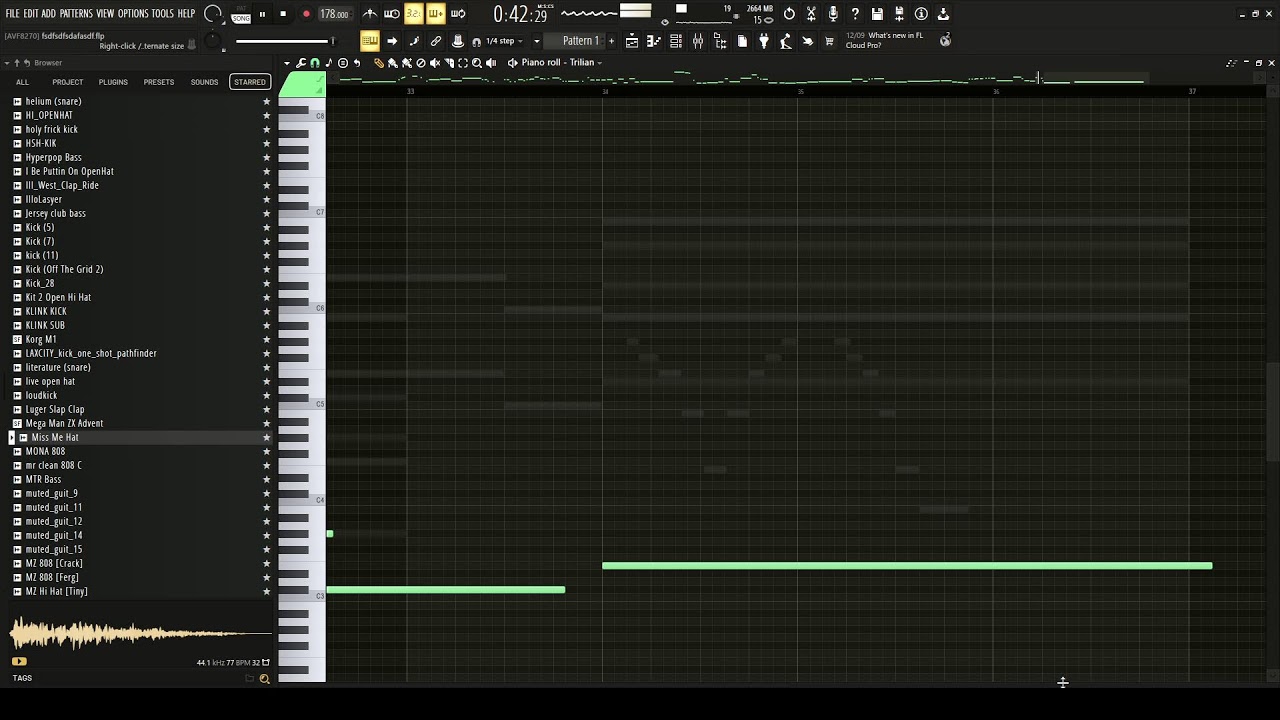
Task: Open piano roll wrench tools menu
Action: (301, 63)
